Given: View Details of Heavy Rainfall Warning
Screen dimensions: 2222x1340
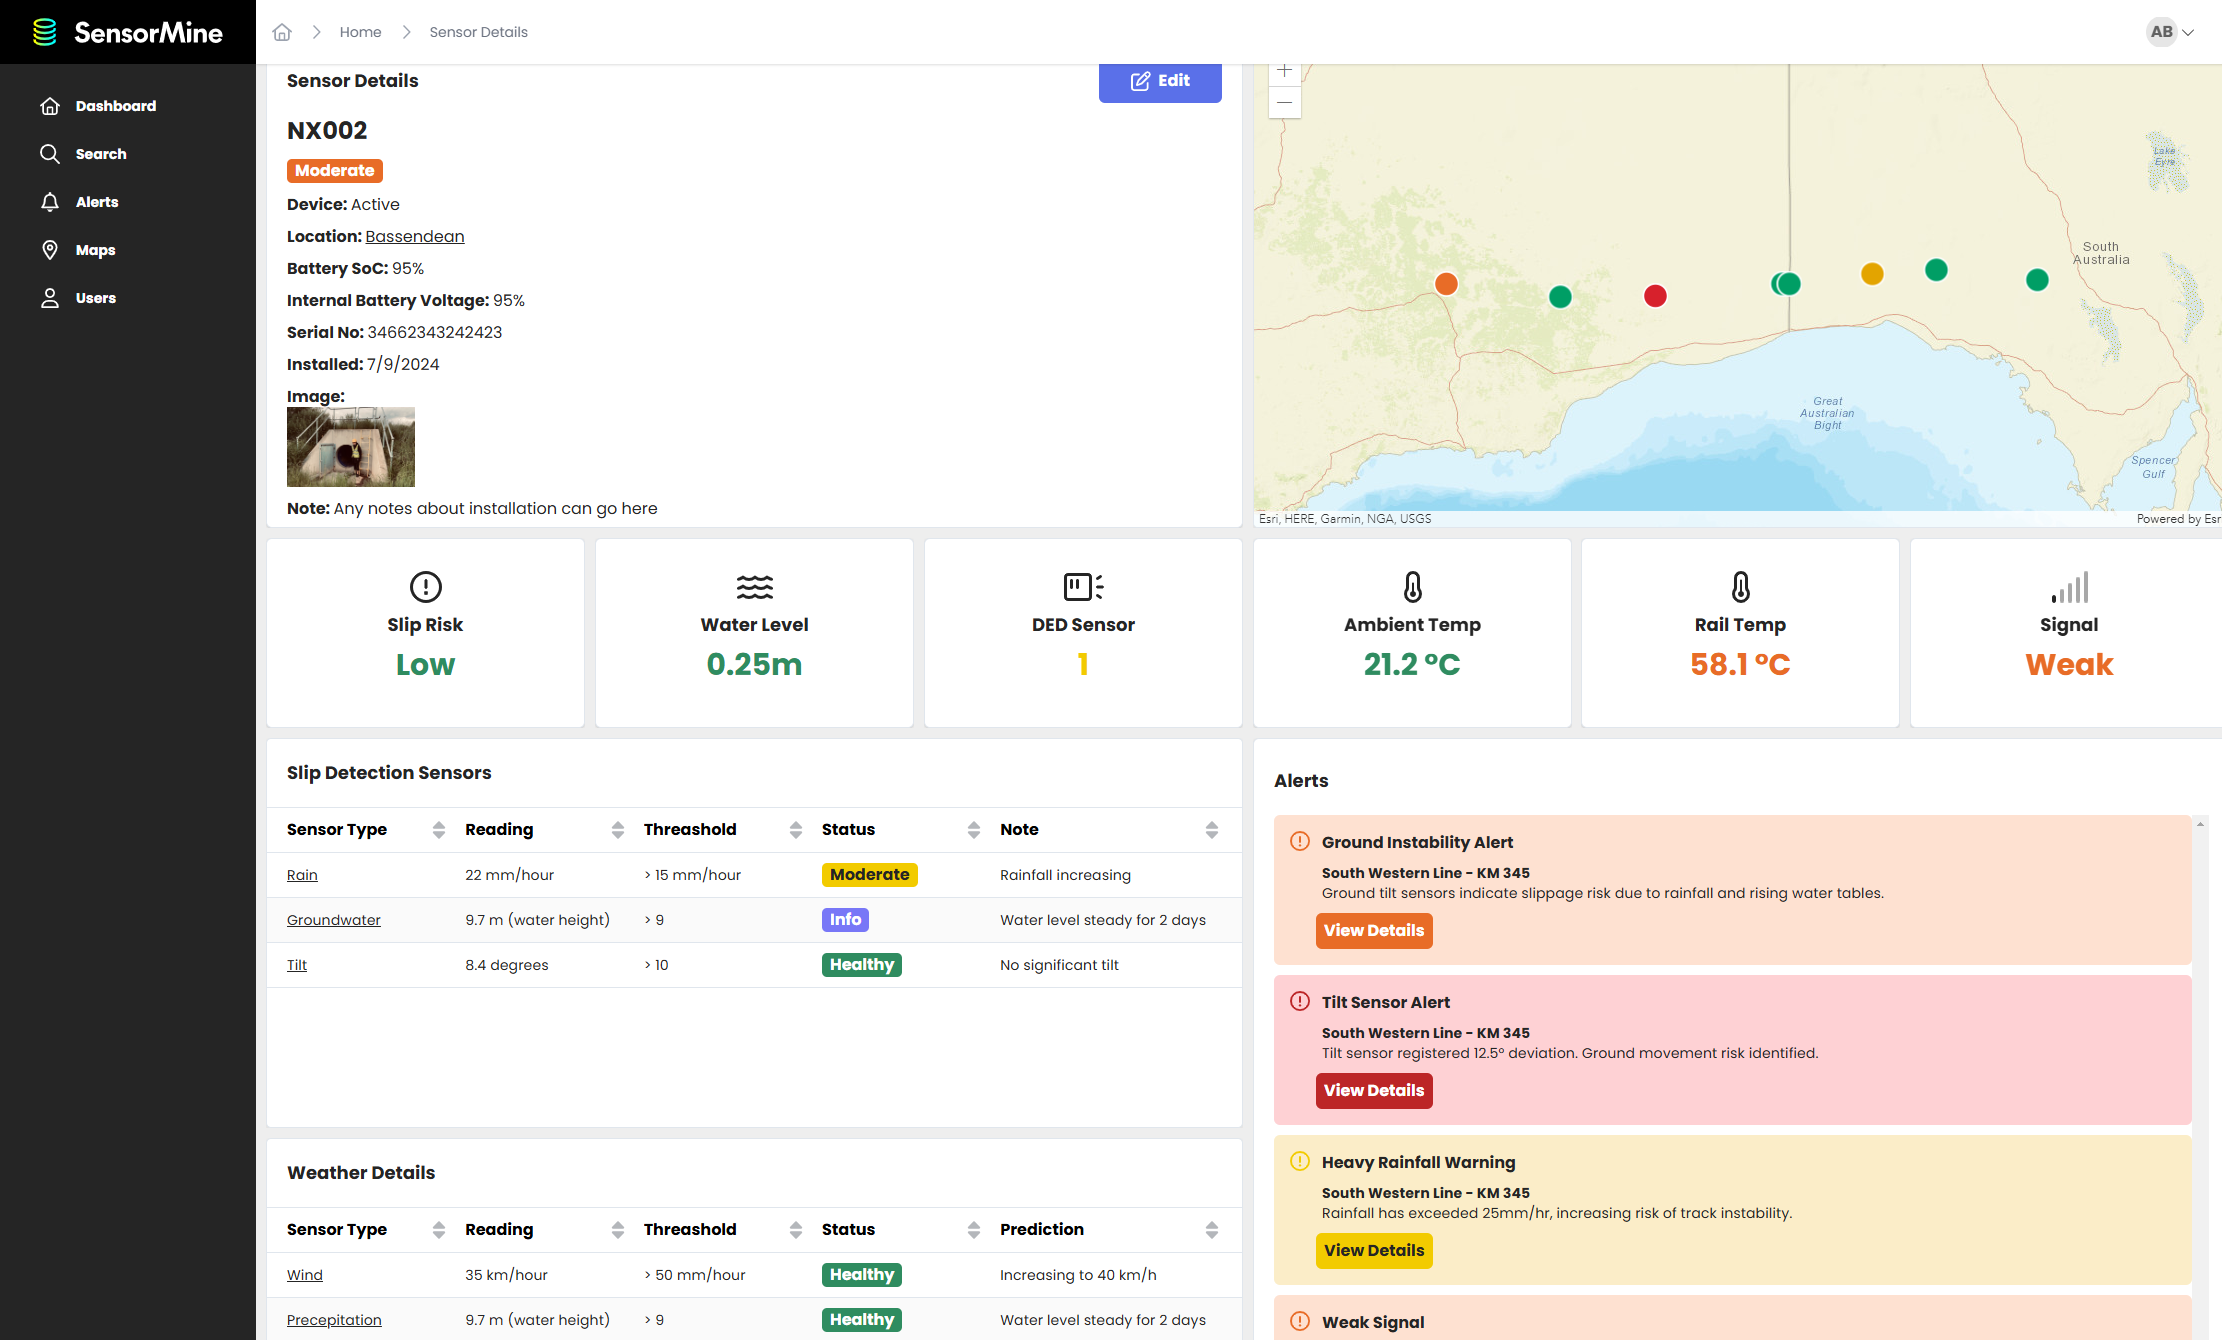Looking at the screenshot, I should click(x=1374, y=1251).
